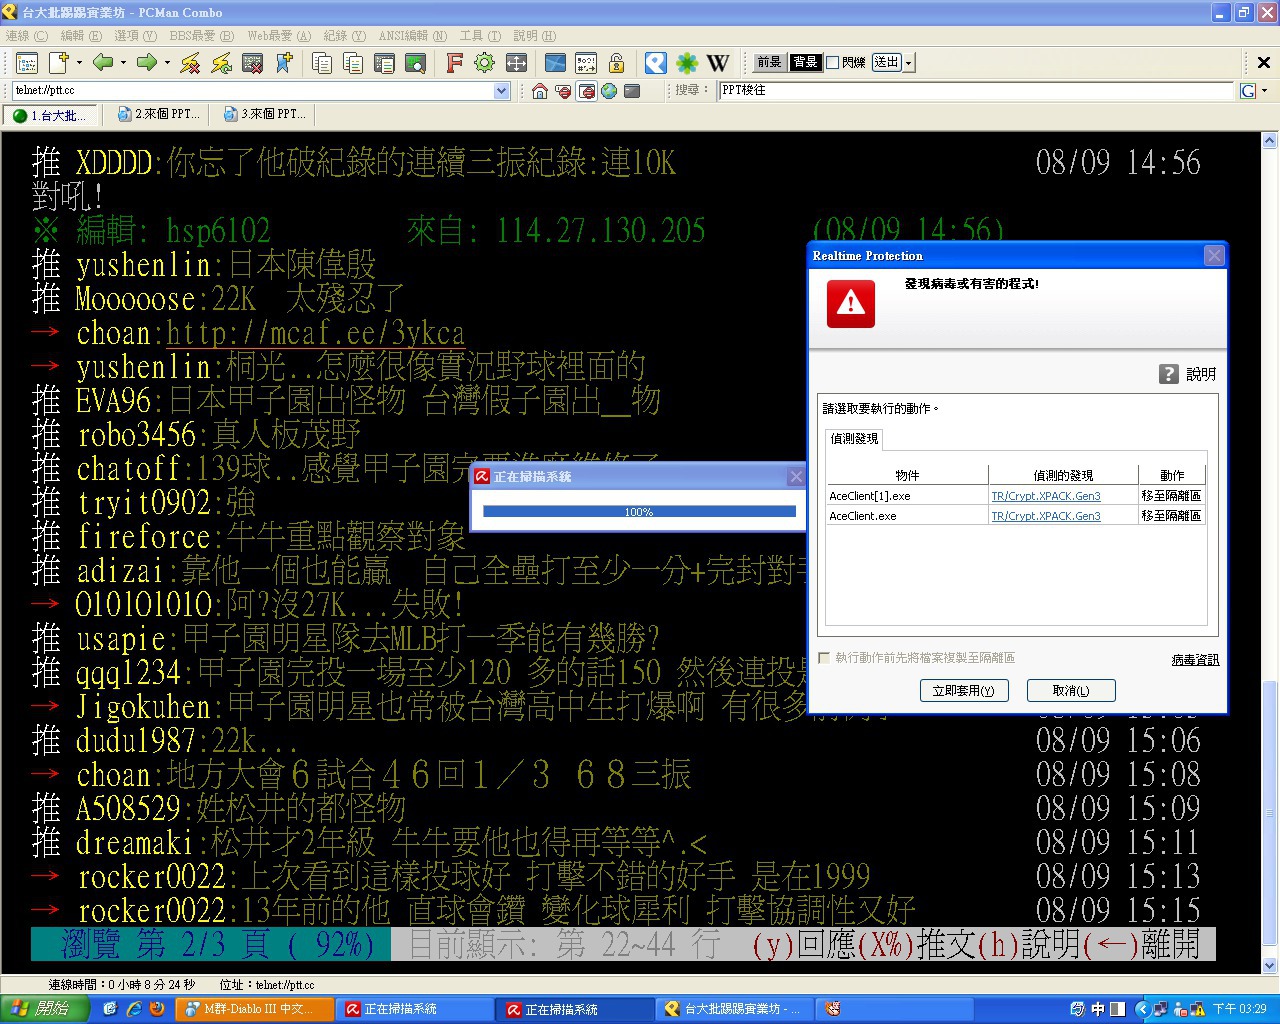This screenshot has width=1280, height=1024.
Task: Click the Firefox quick launch icon
Action: coord(156,1009)
